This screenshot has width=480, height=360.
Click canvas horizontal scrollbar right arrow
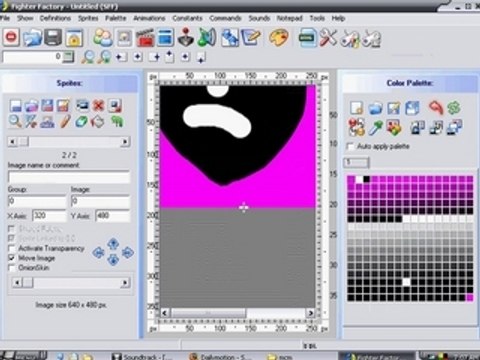click(310, 313)
